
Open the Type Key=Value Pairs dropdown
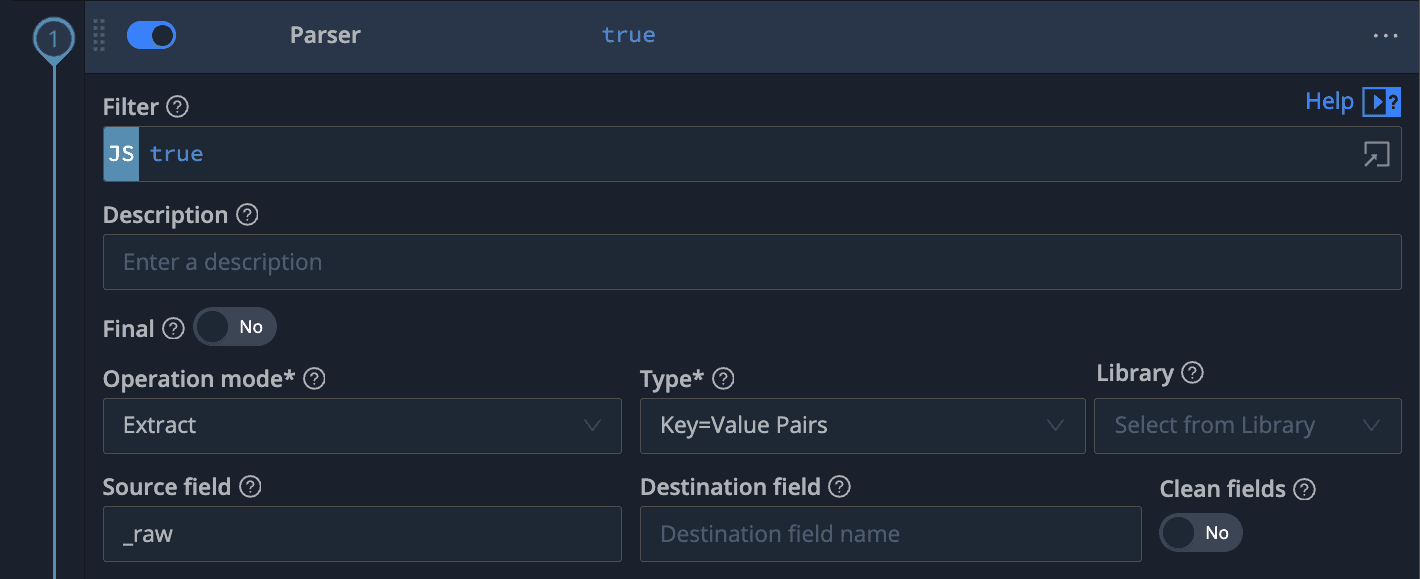[x=862, y=426]
